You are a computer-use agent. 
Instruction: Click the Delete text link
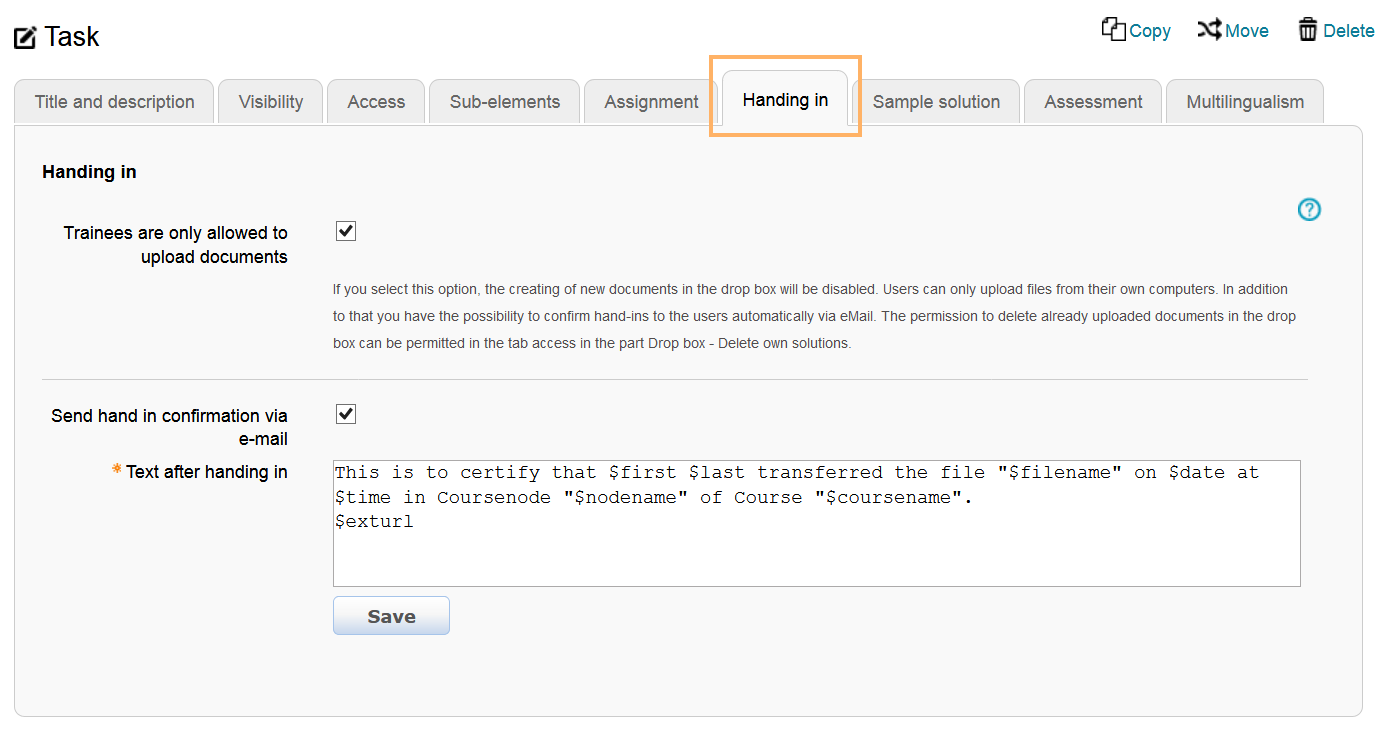tap(1349, 31)
